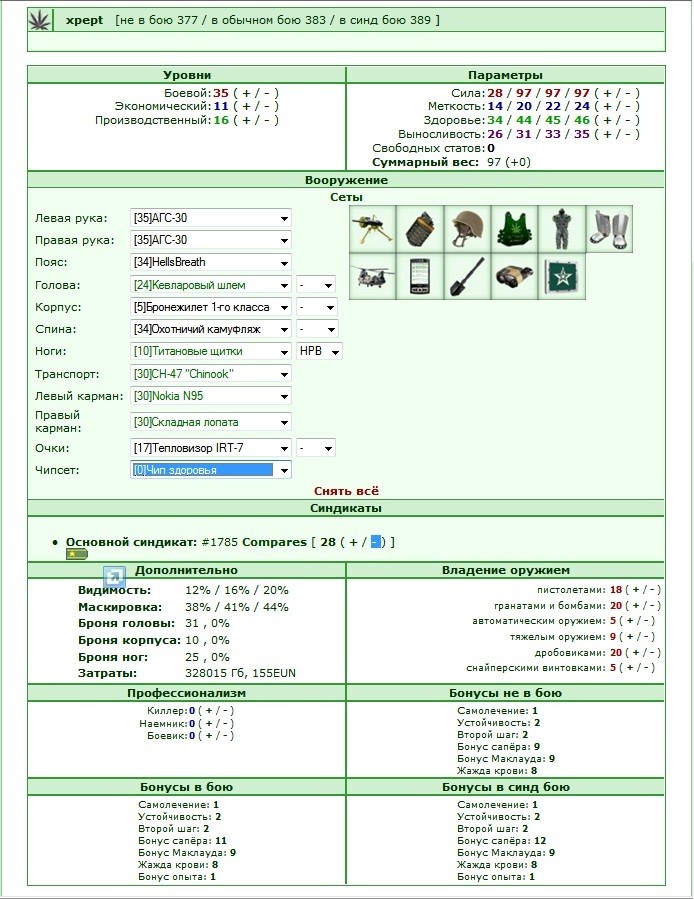Image resolution: width=694 pixels, height=899 pixels.
Task: Click the Суммарный вес value 97 (+0)
Action: click(509, 162)
